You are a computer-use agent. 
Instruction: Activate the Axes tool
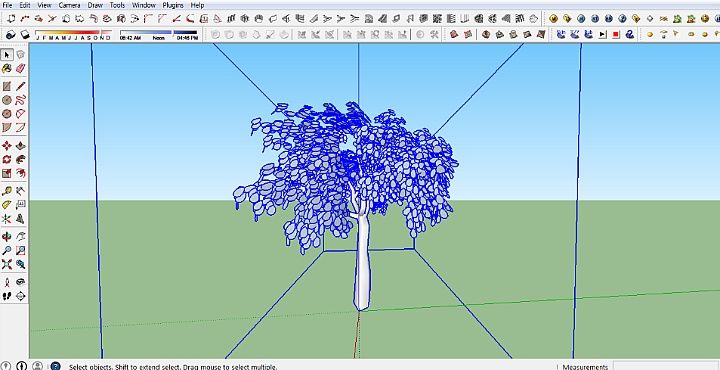click(6, 219)
